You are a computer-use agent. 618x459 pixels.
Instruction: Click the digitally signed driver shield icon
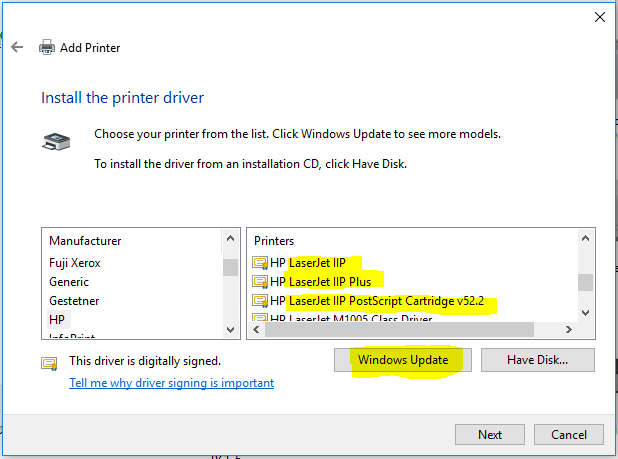(48, 361)
